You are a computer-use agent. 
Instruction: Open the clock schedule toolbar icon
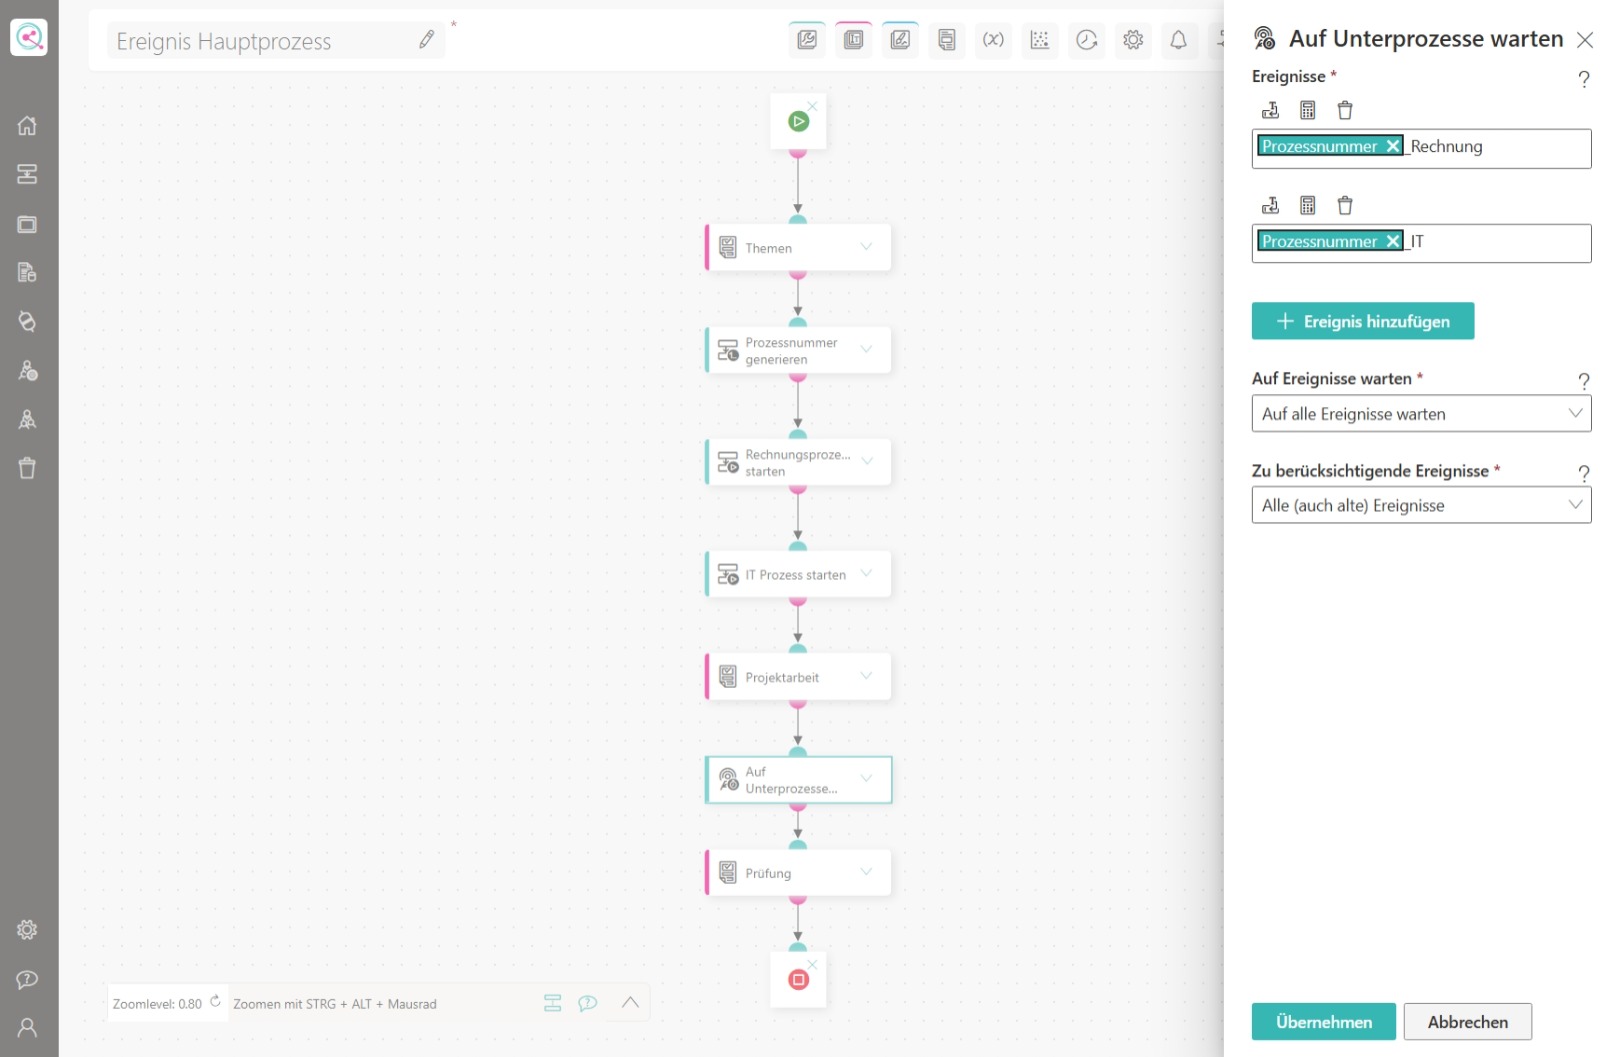pos(1087,40)
